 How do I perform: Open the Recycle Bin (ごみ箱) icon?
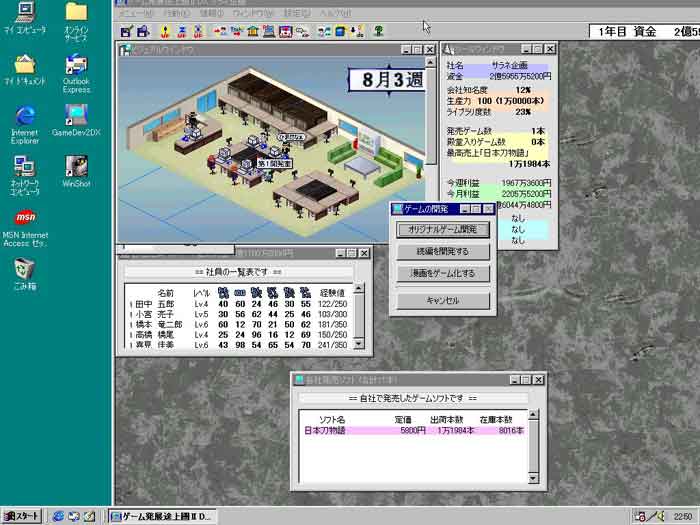24,268
